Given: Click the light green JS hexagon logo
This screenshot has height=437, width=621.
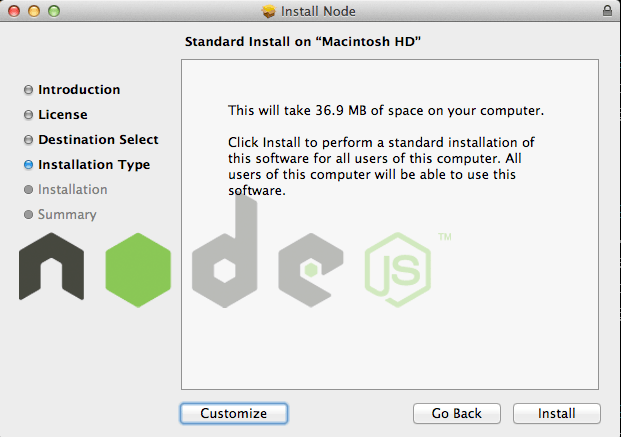Looking at the screenshot, I should coord(398,270).
